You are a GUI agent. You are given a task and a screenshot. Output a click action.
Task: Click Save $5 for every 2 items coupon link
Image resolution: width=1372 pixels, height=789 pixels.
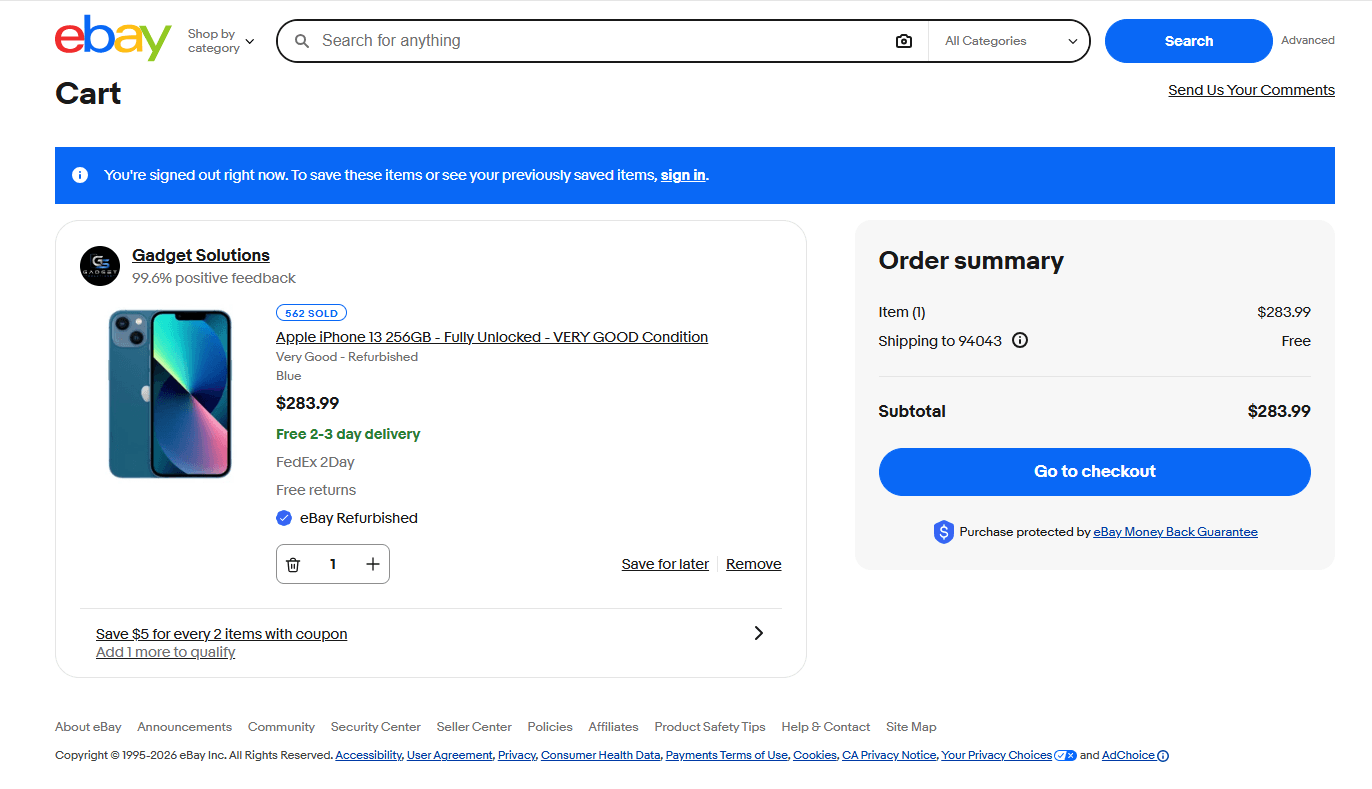[x=222, y=634]
